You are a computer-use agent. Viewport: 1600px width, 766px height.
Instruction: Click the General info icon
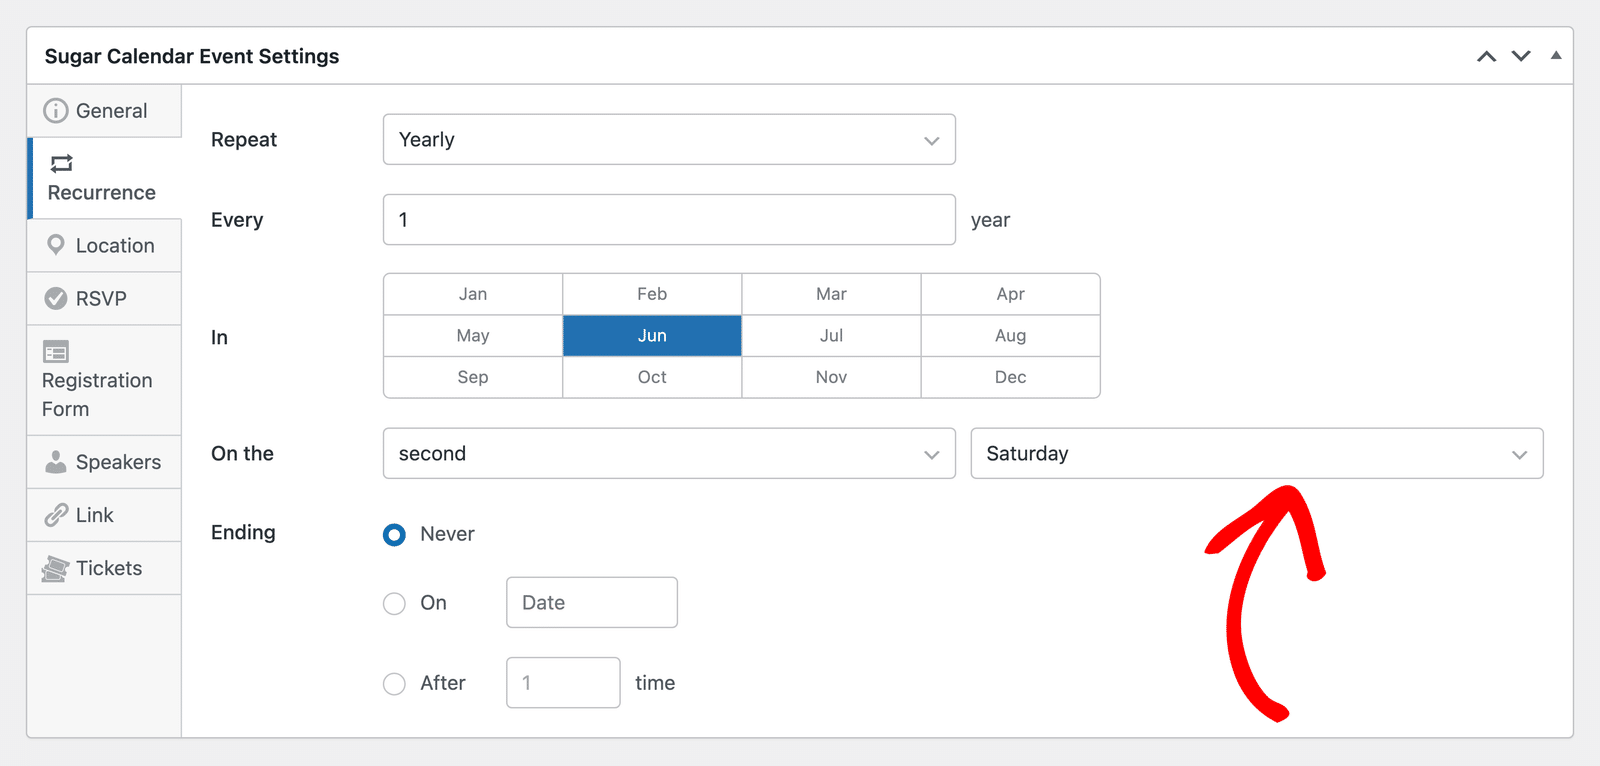pyautogui.click(x=56, y=111)
